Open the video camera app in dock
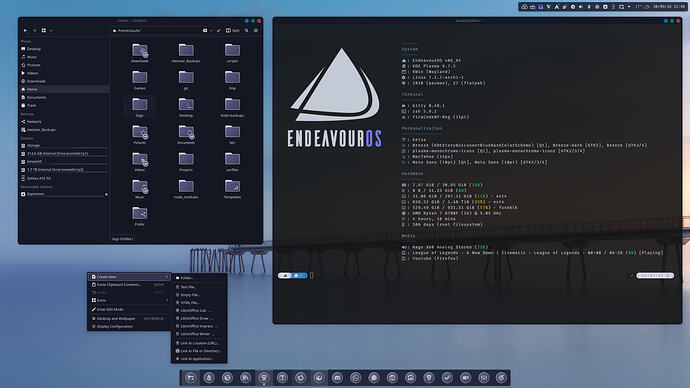690x388 pixels. point(466,377)
